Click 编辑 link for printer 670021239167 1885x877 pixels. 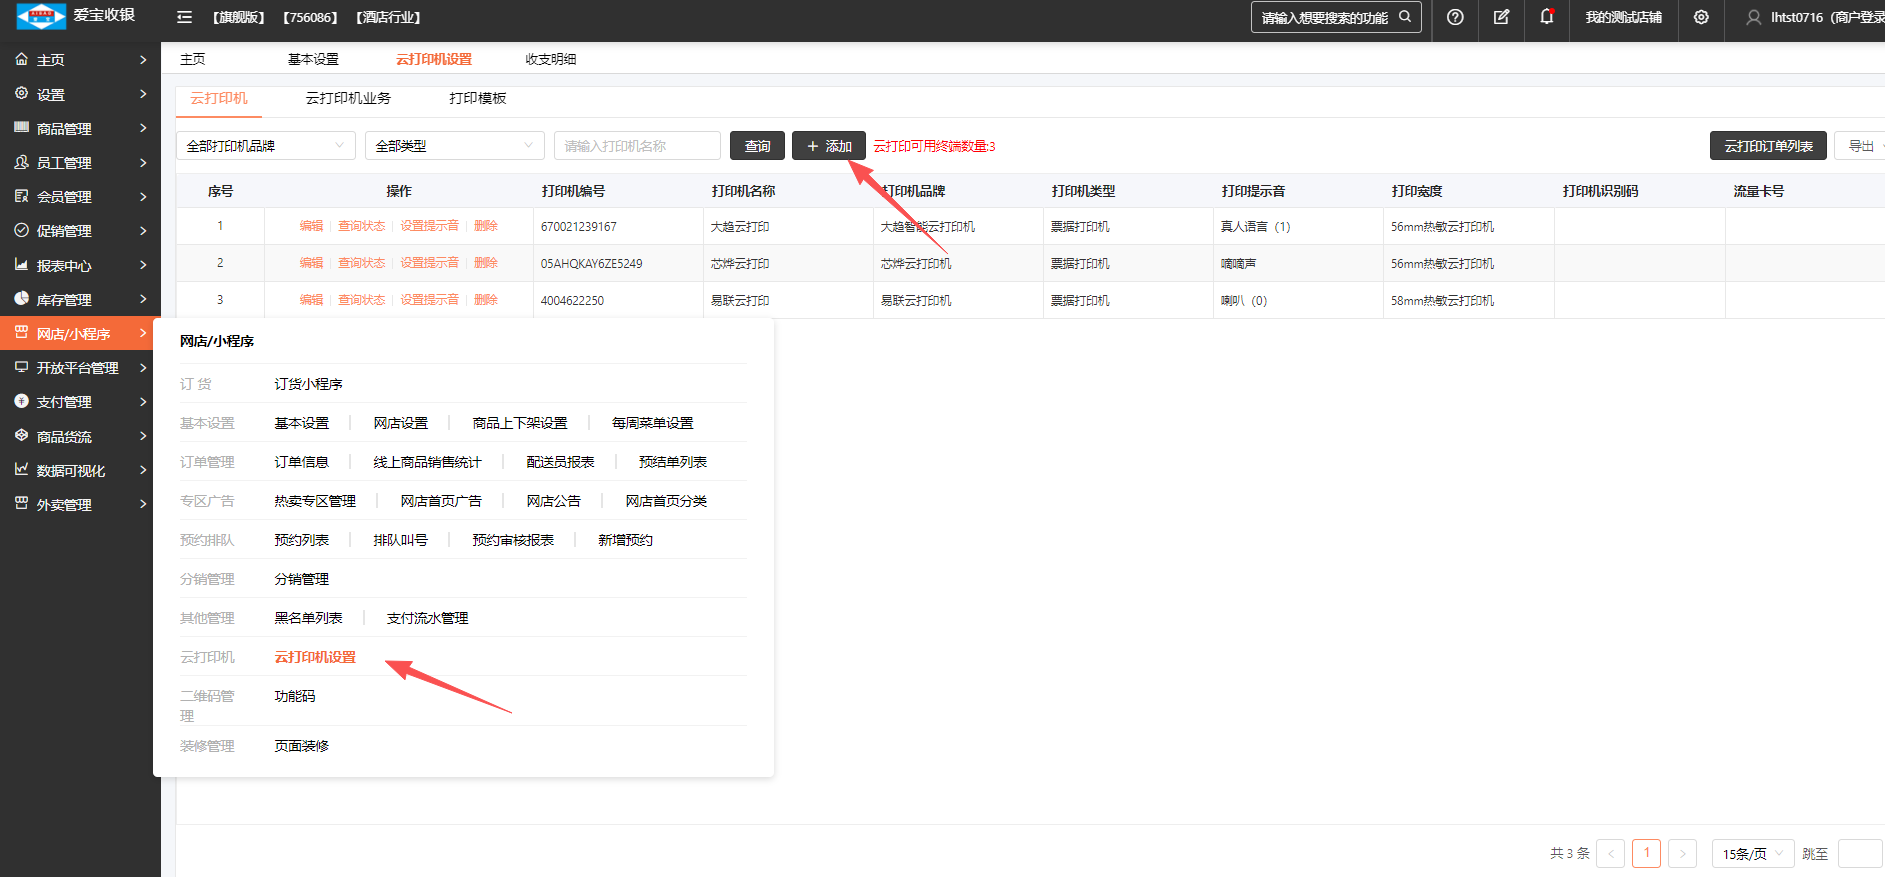click(311, 226)
